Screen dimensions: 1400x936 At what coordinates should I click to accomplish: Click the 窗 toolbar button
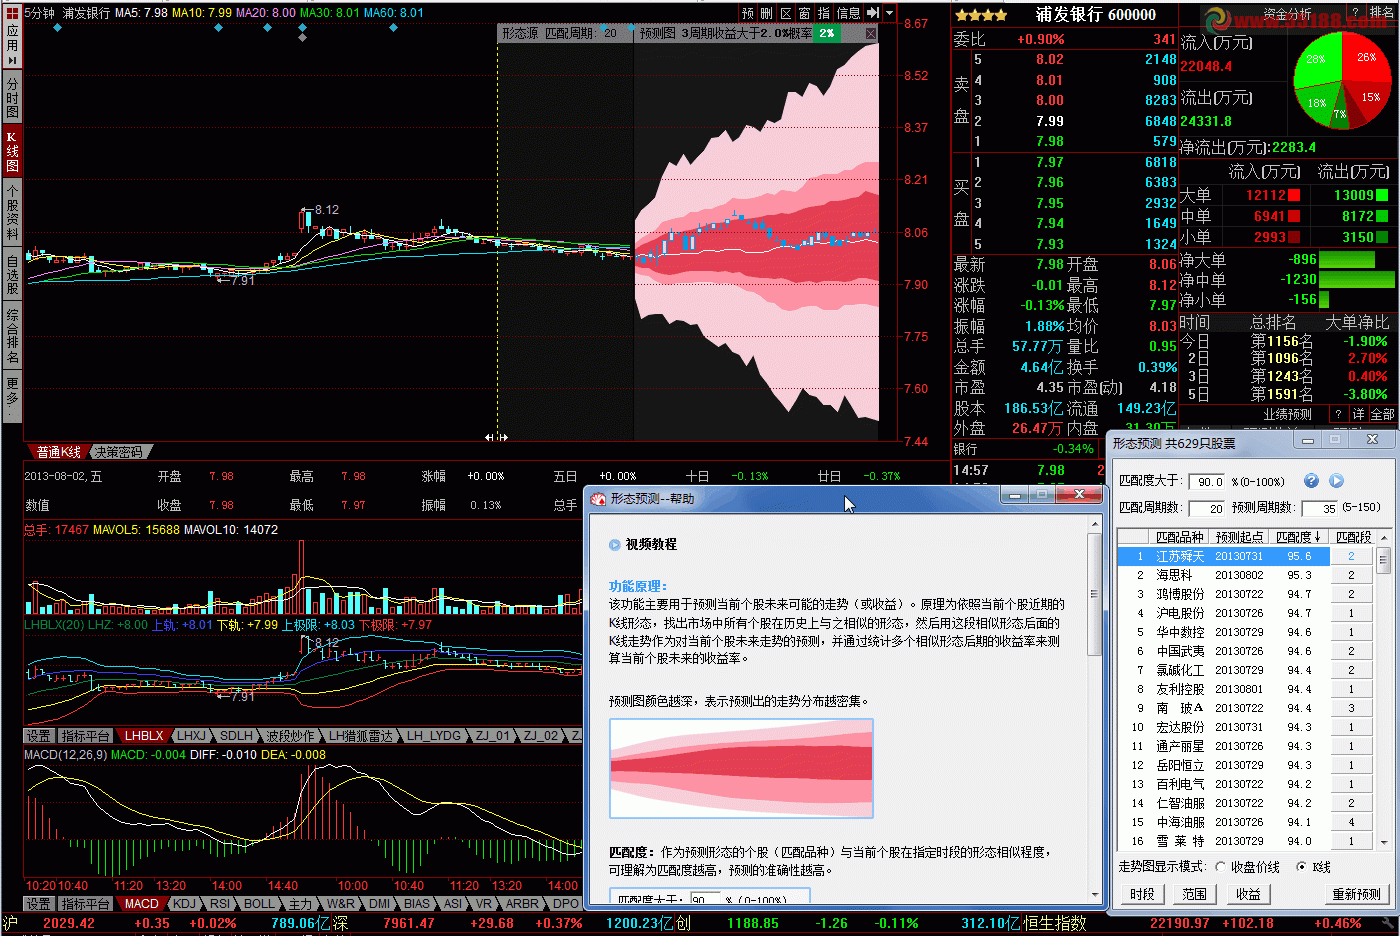[805, 13]
